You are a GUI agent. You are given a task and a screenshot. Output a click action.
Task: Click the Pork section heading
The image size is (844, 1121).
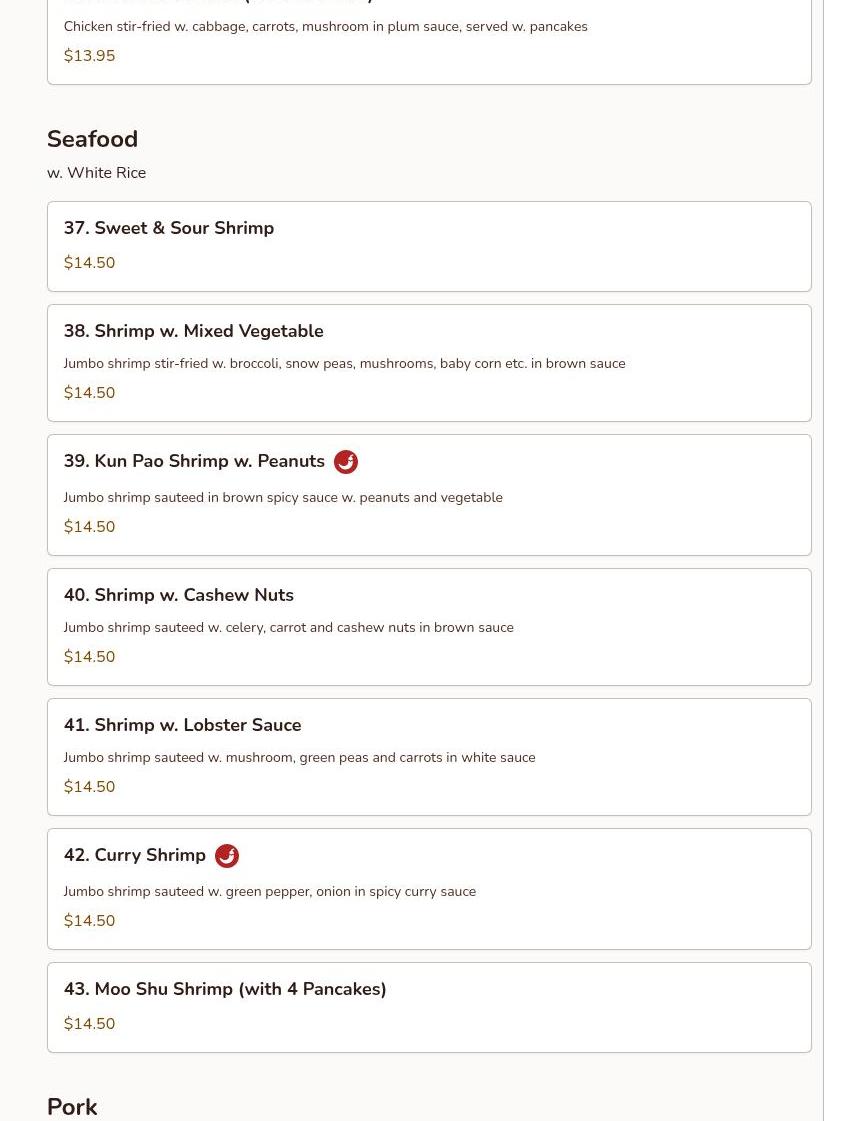point(72,1106)
